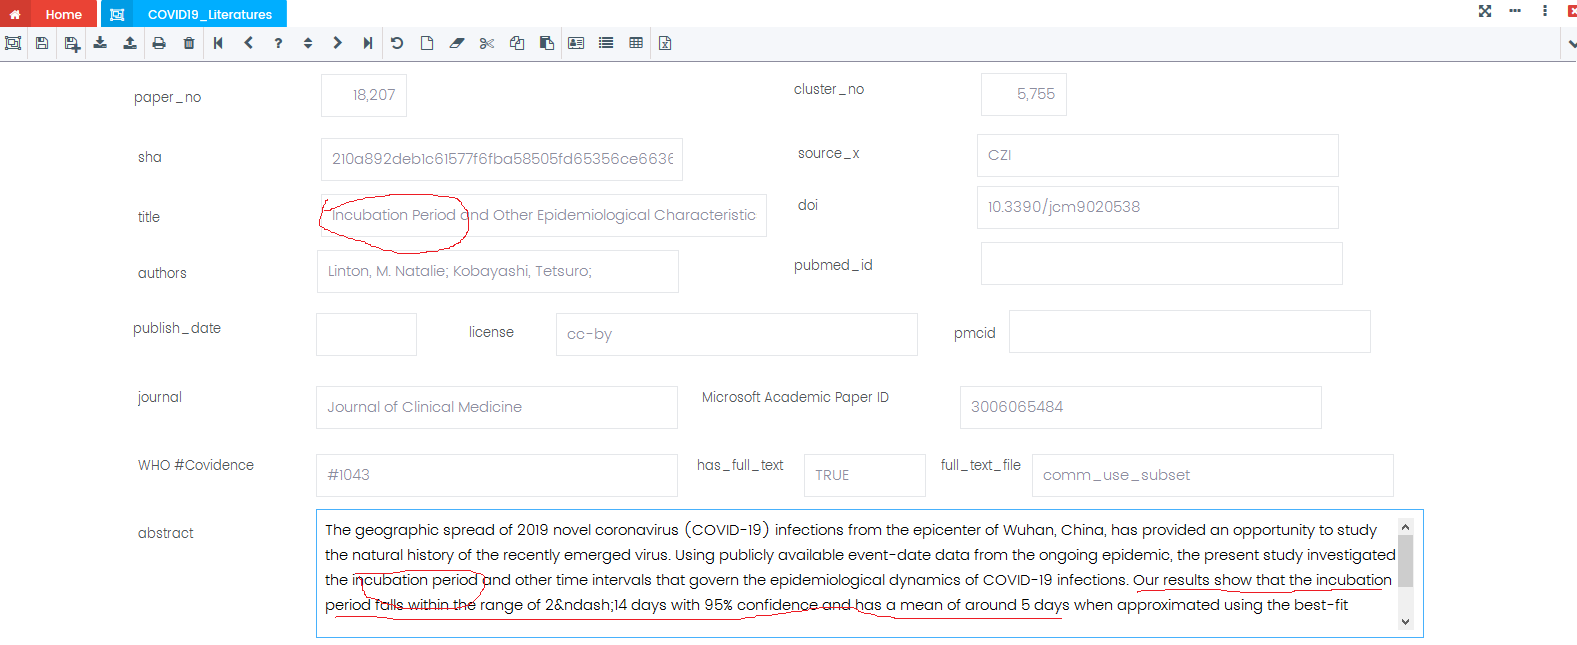Switch to list view icon
Viewport: 1577px width, 645px height.
[x=606, y=43]
